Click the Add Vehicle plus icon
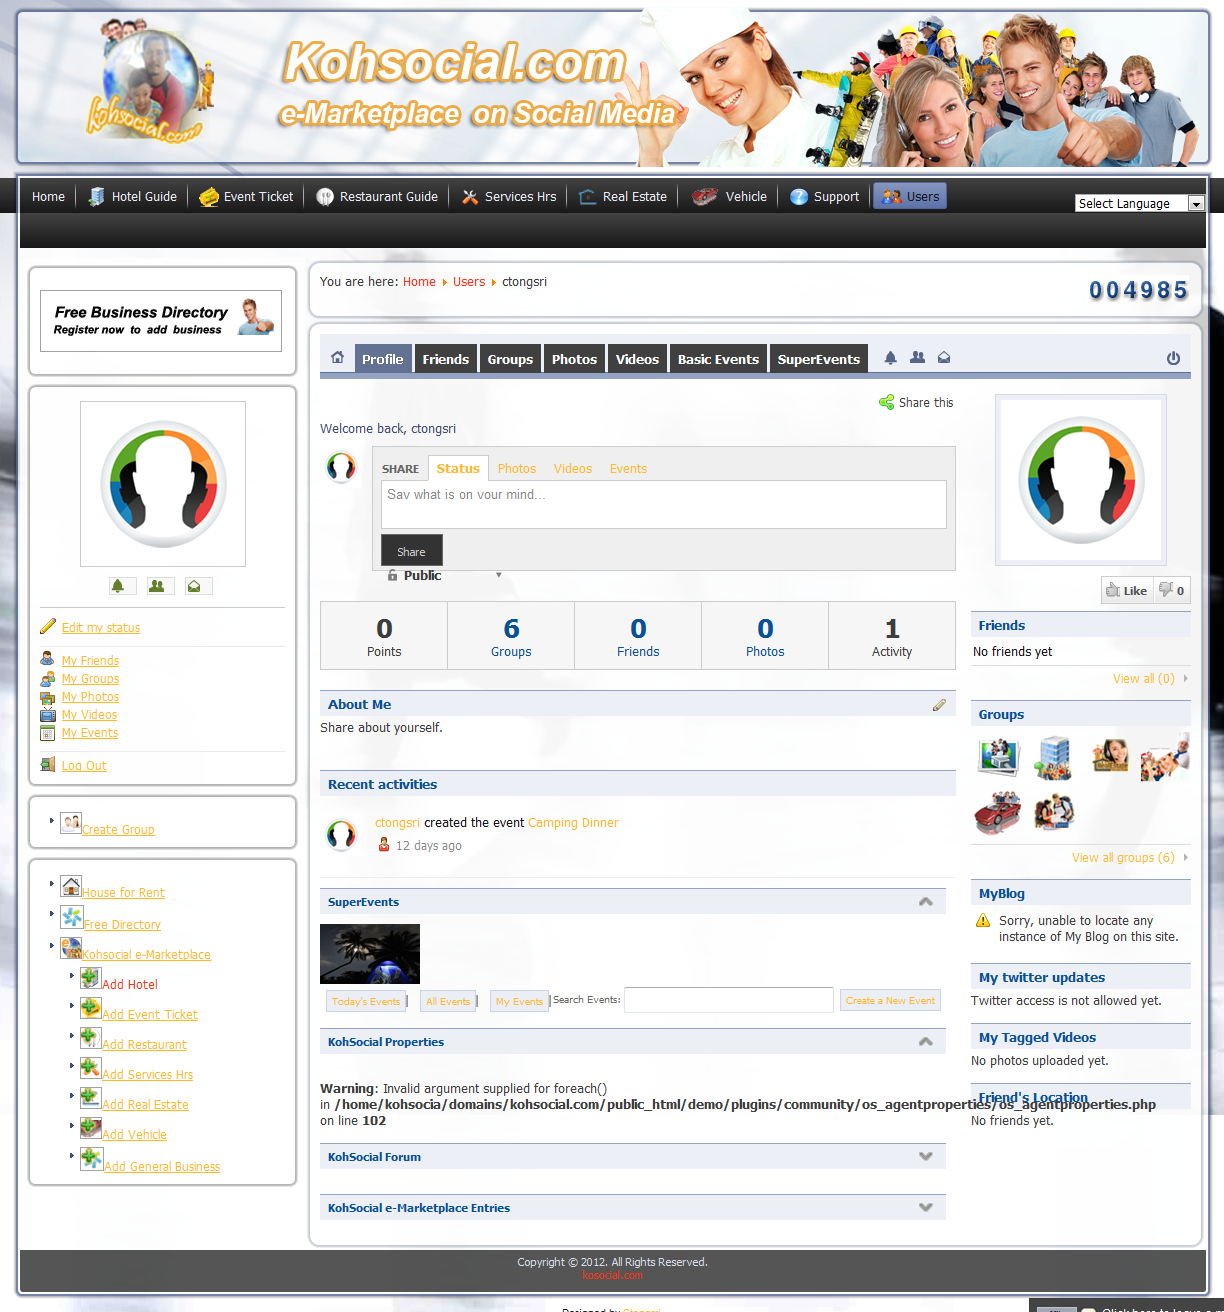The width and height of the screenshot is (1224, 1312). pyautogui.click(x=90, y=1128)
